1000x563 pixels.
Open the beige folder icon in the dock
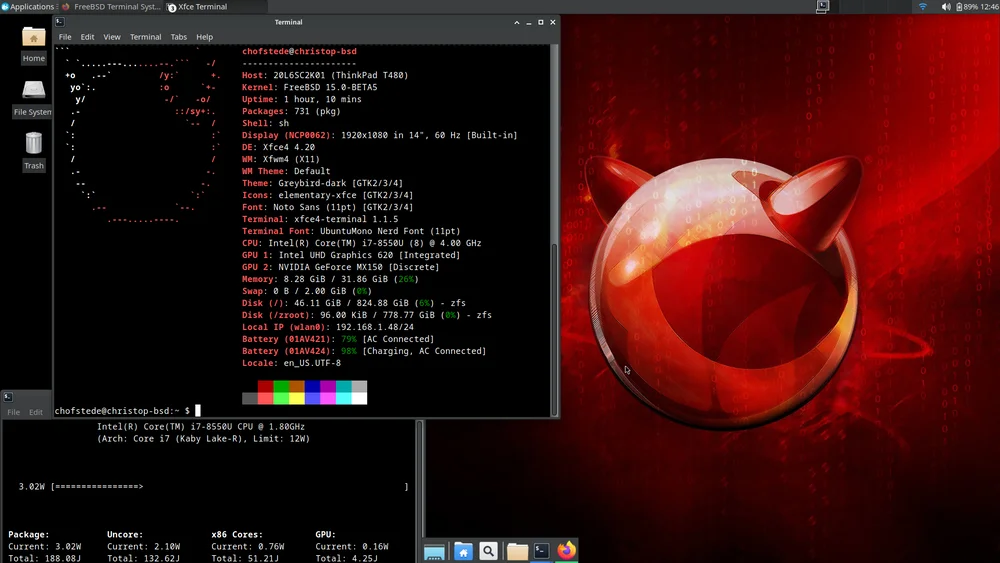(517, 552)
